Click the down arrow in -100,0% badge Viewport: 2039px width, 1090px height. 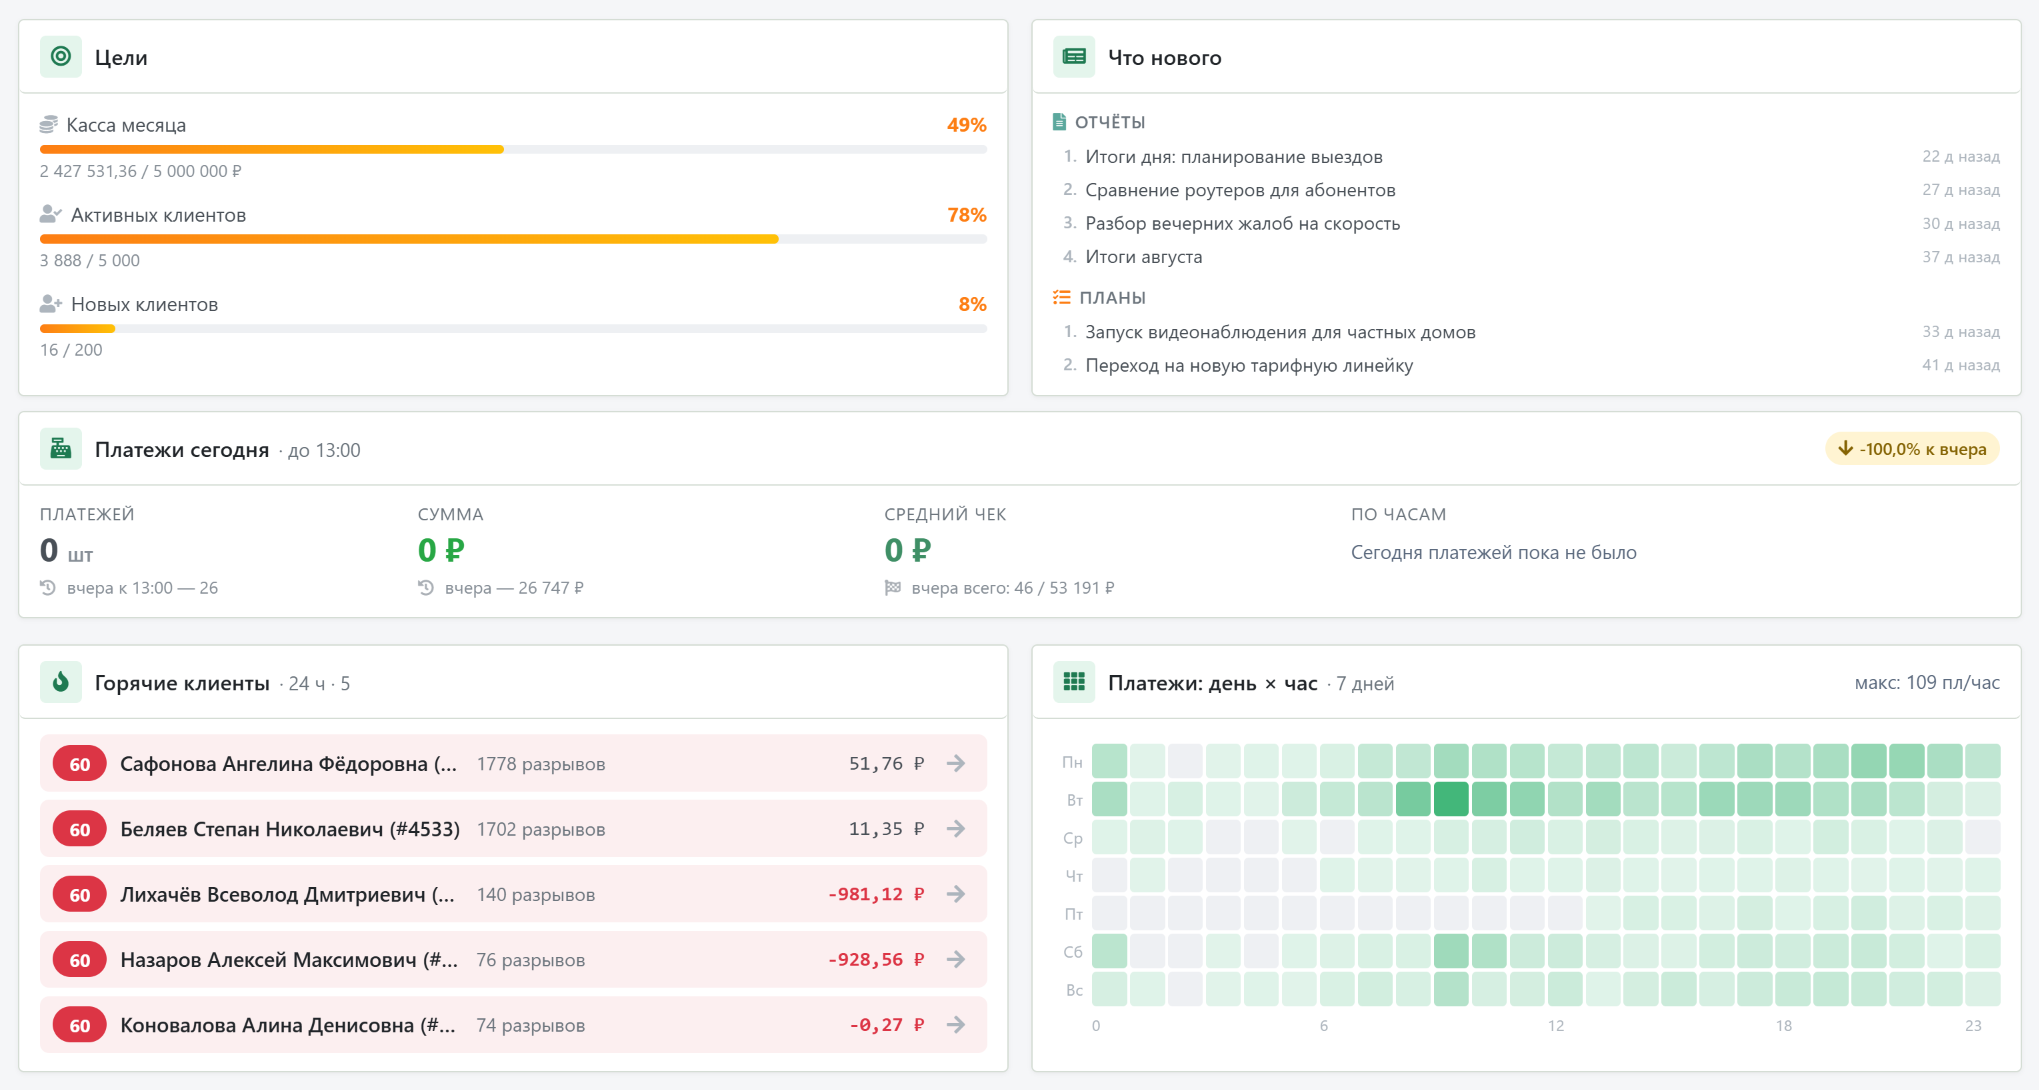[1846, 448]
